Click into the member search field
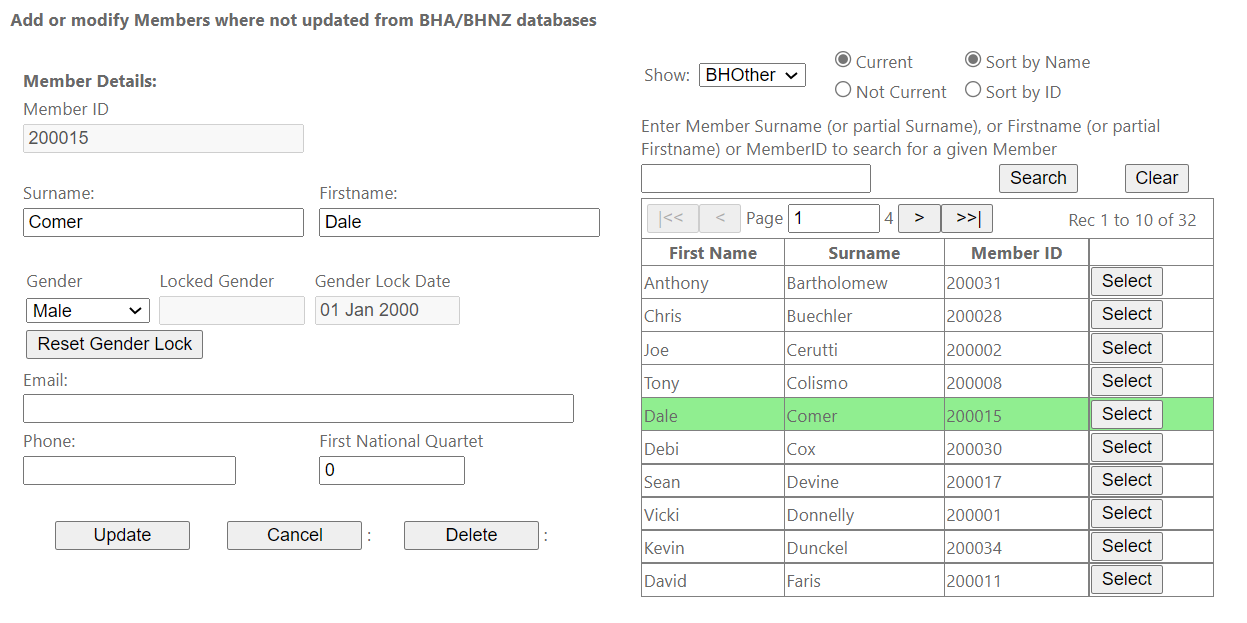Image resolution: width=1247 pixels, height=623 pixels. coord(756,179)
